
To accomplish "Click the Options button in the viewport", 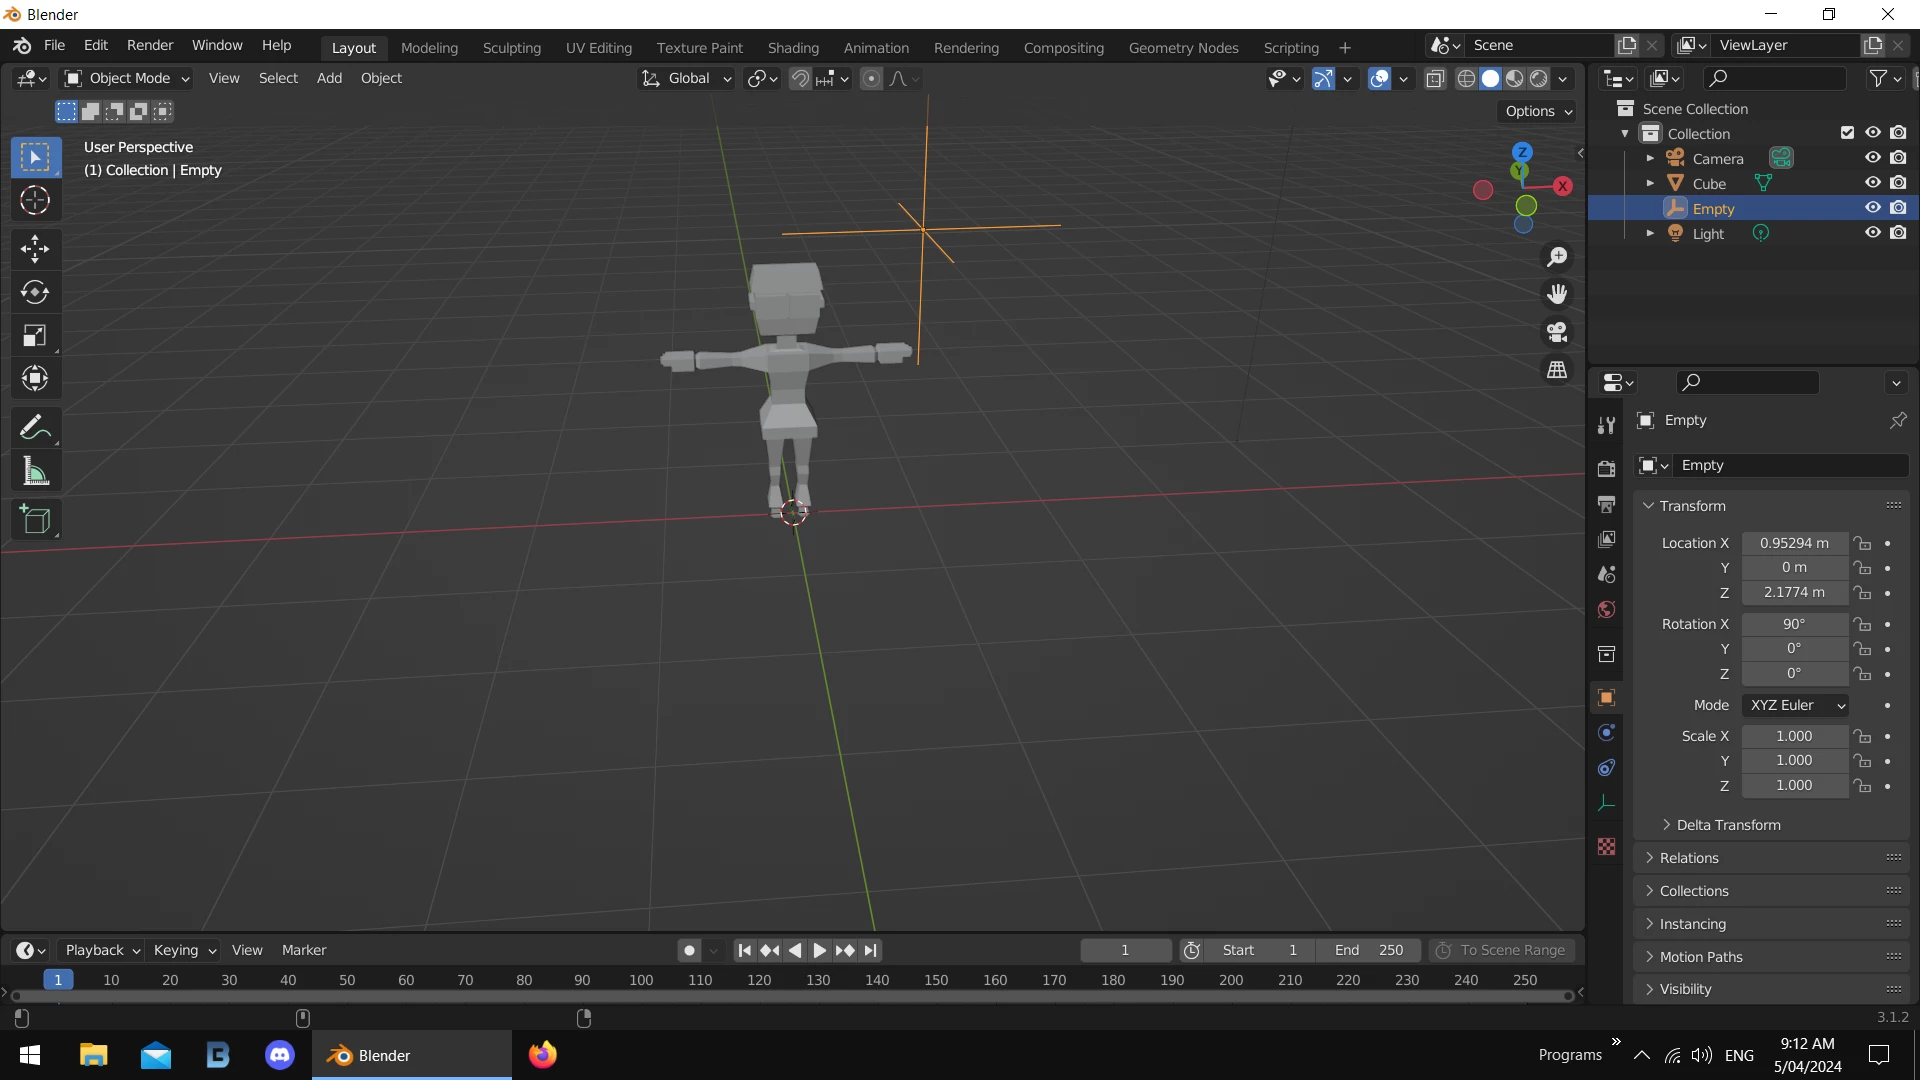I will [1538, 111].
